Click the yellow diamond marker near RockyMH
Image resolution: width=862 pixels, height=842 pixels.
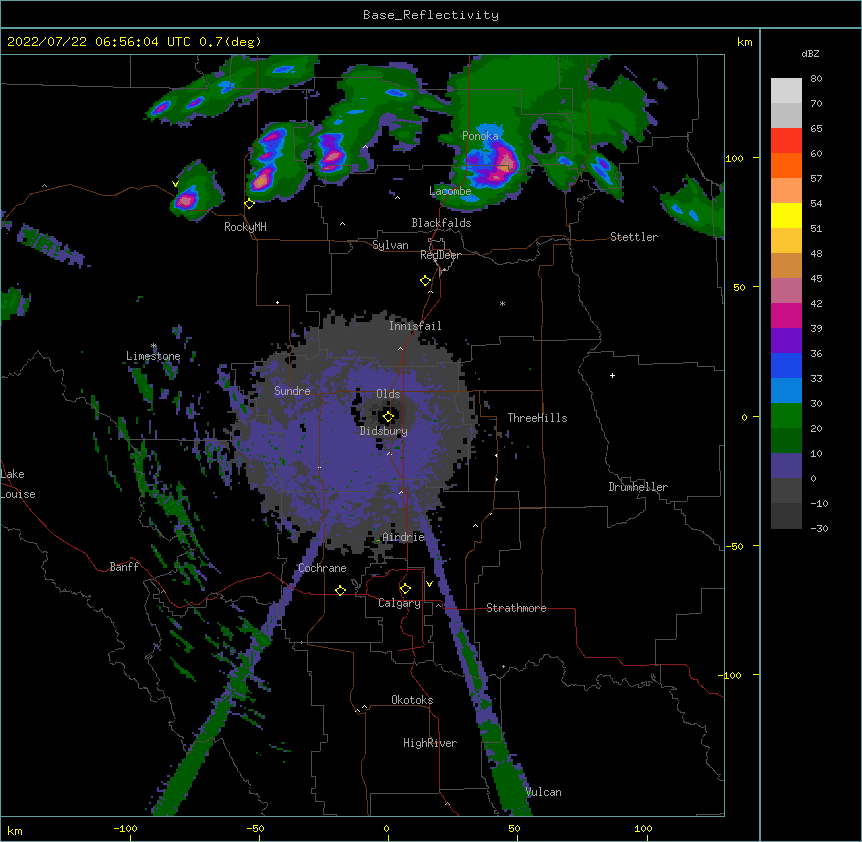click(250, 204)
